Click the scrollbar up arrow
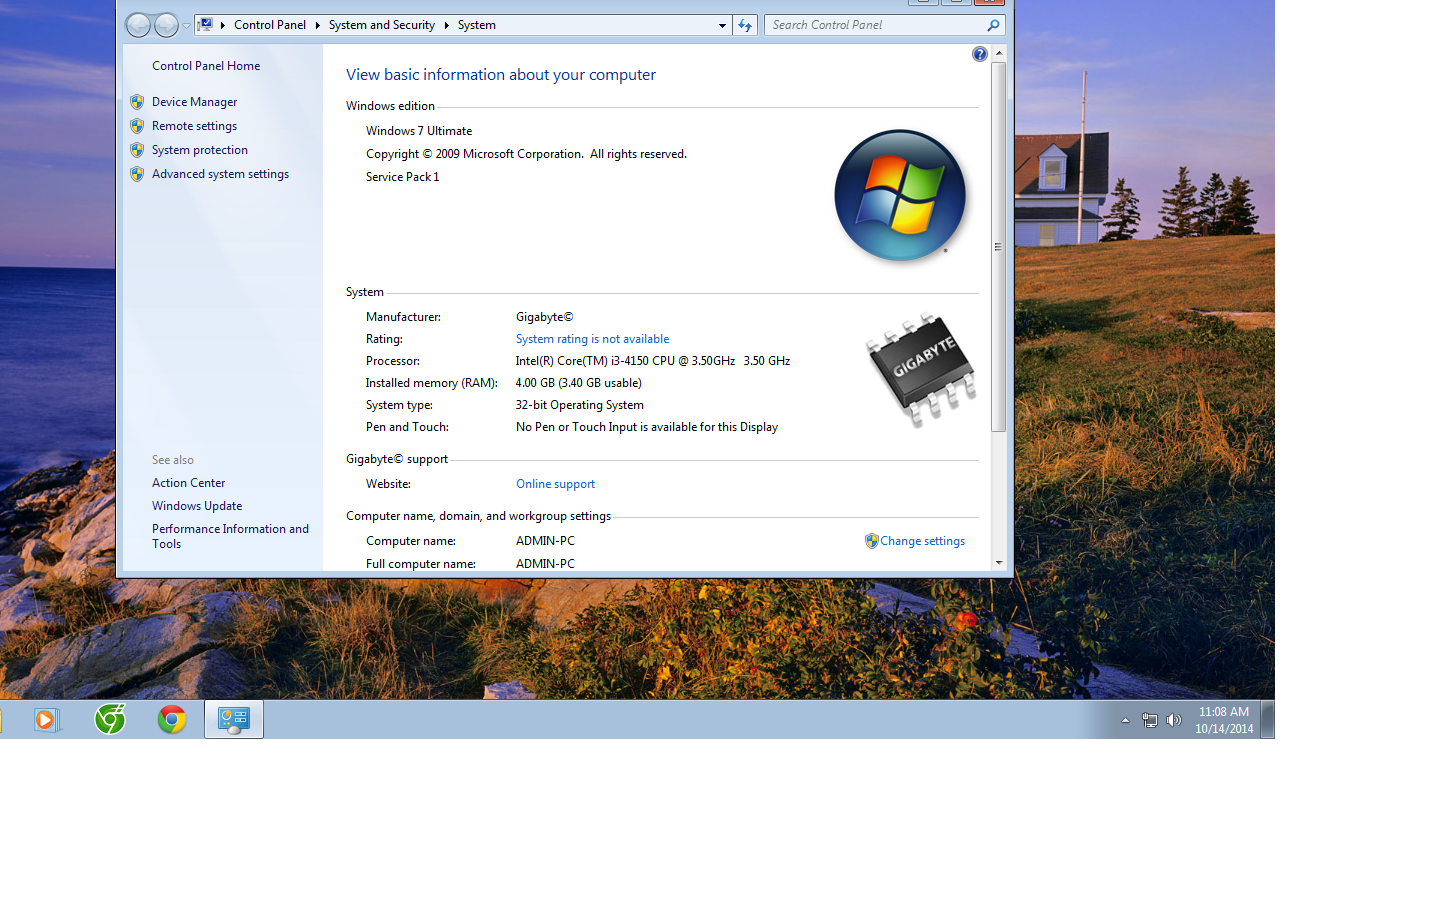Image resolution: width=1440 pixels, height=900 pixels. click(998, 53)
